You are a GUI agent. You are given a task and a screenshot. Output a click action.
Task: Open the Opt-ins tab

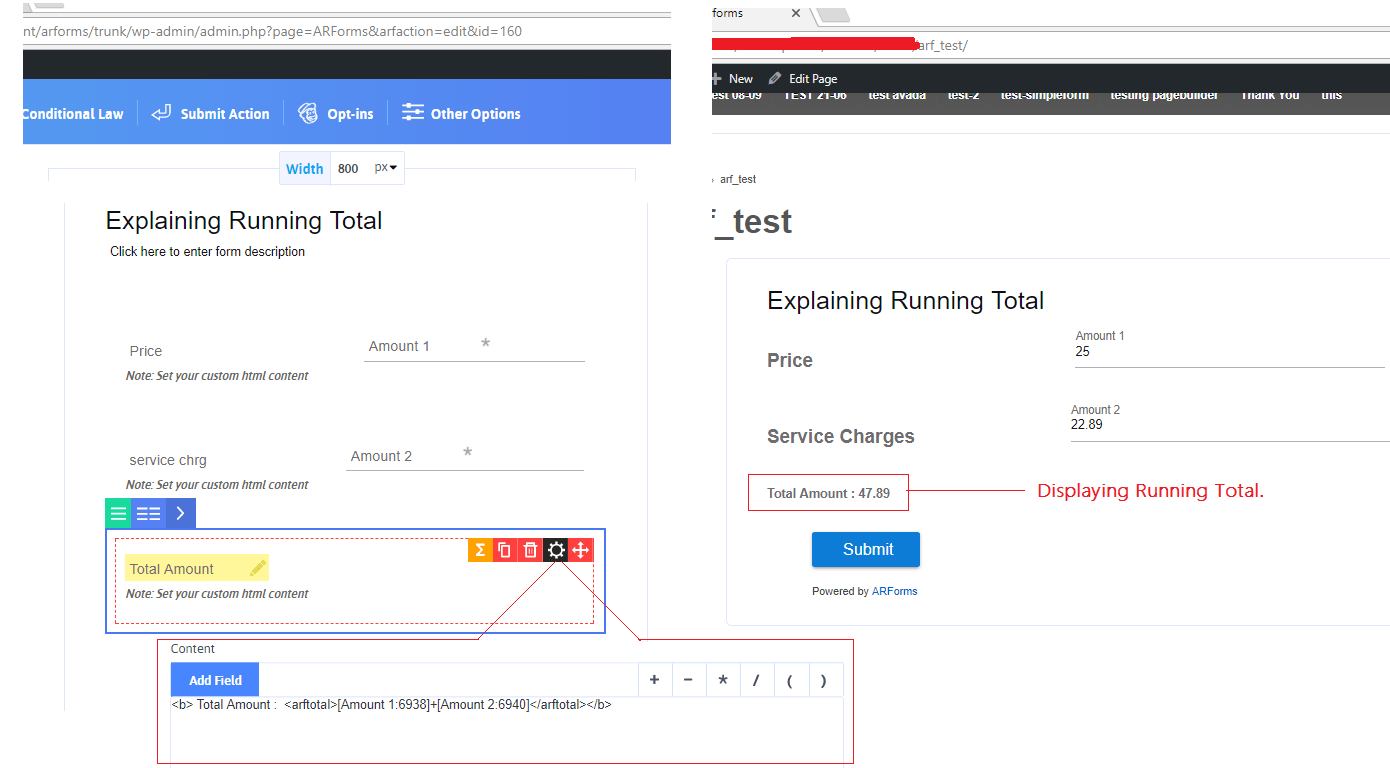[336, 114]
